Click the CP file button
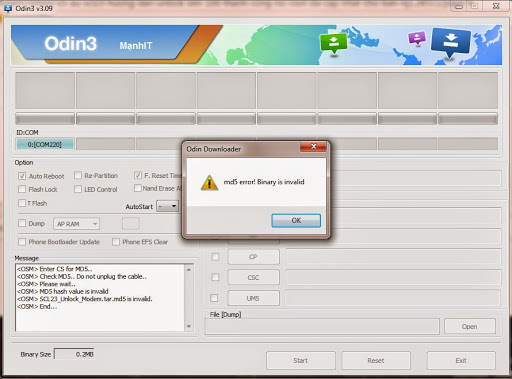 [x=253, y=257]
